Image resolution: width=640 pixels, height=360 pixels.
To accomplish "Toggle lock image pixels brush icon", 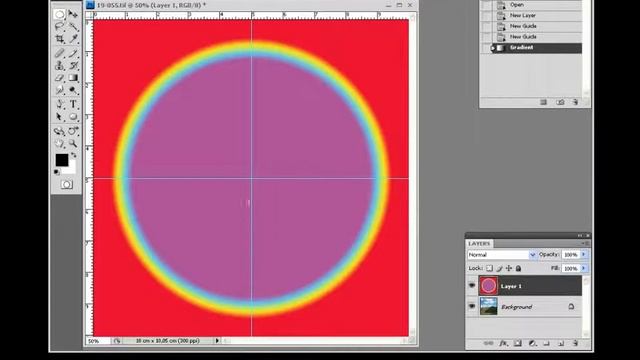I will click(499, 268).
